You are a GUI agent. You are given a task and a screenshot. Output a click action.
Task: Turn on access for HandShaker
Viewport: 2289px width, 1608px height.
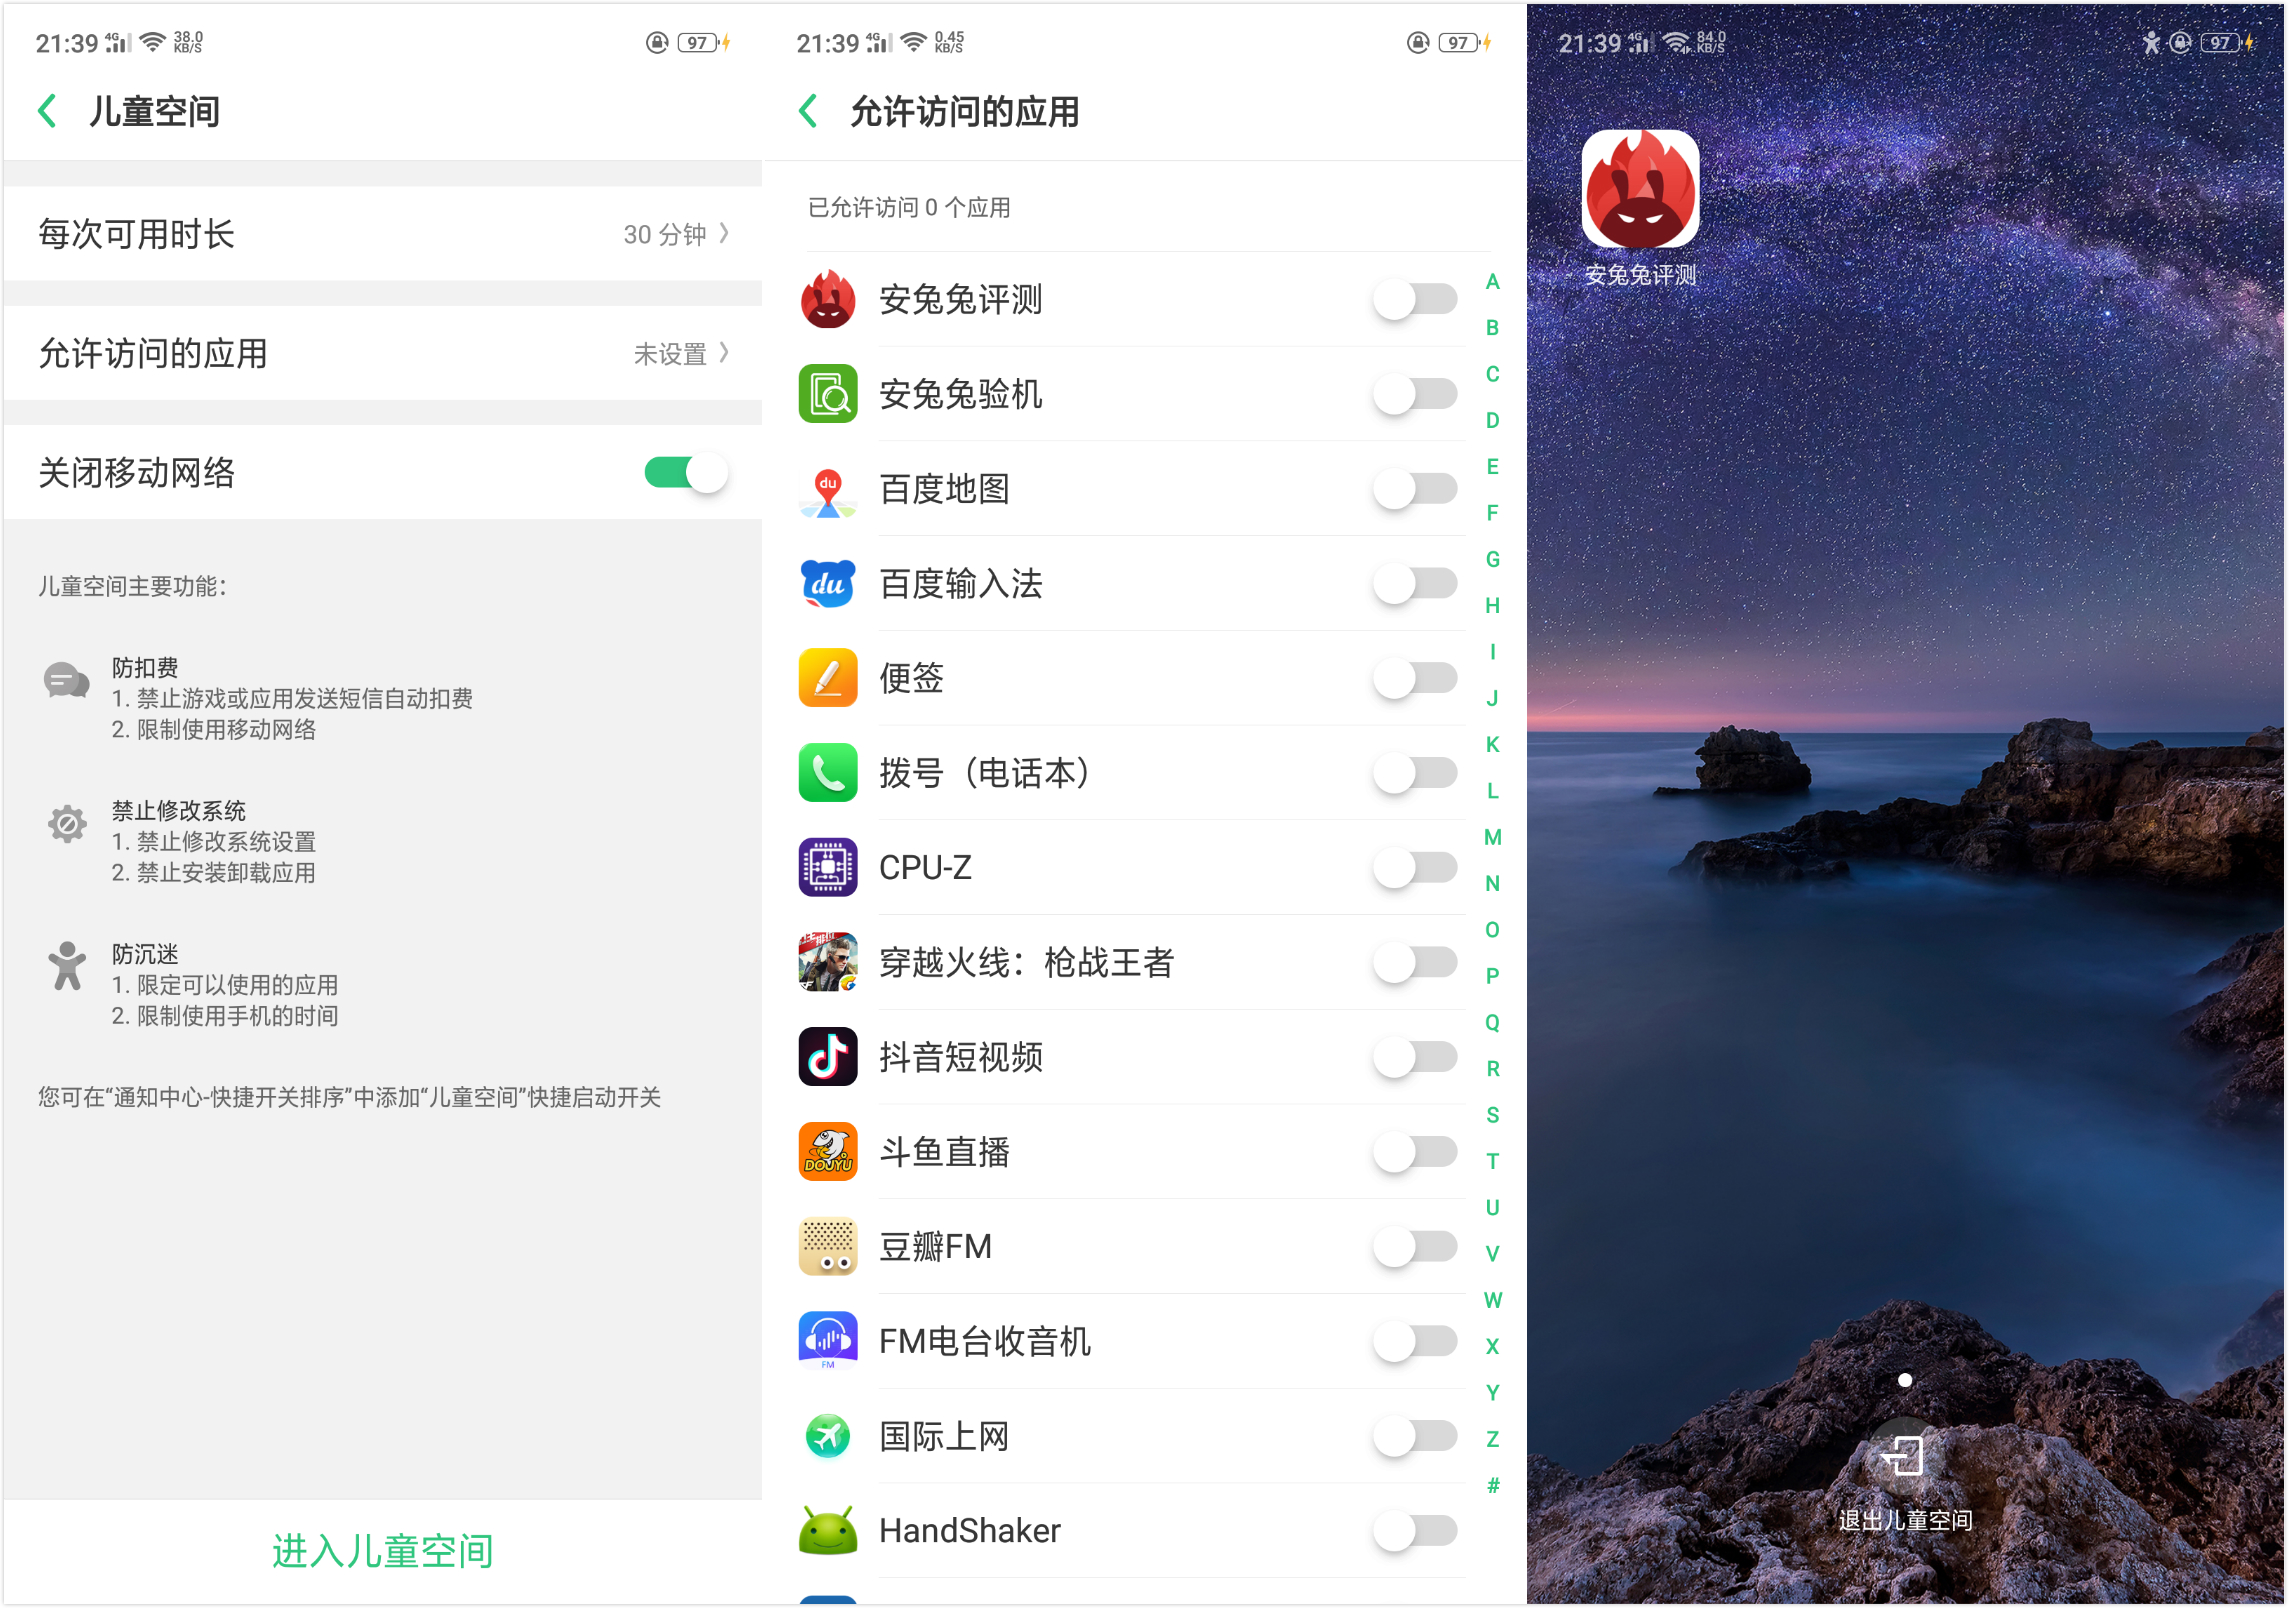pos(1414,1530)
